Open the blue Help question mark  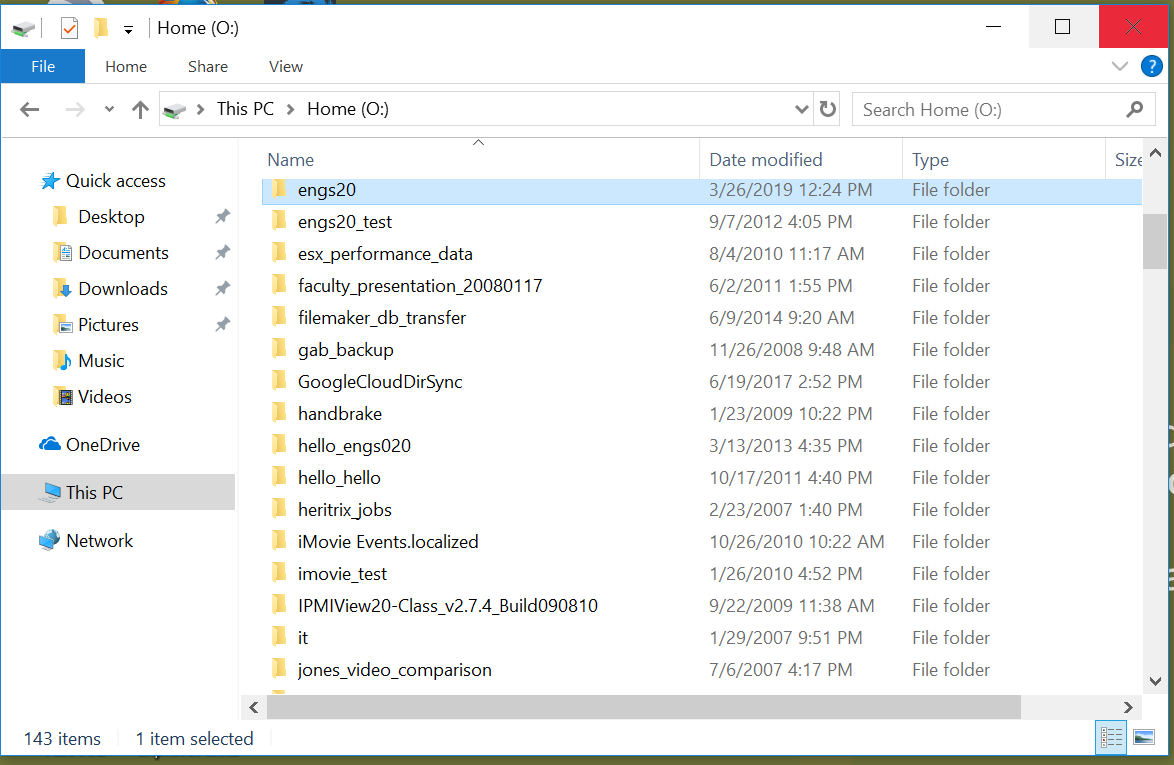(1152, 66)
